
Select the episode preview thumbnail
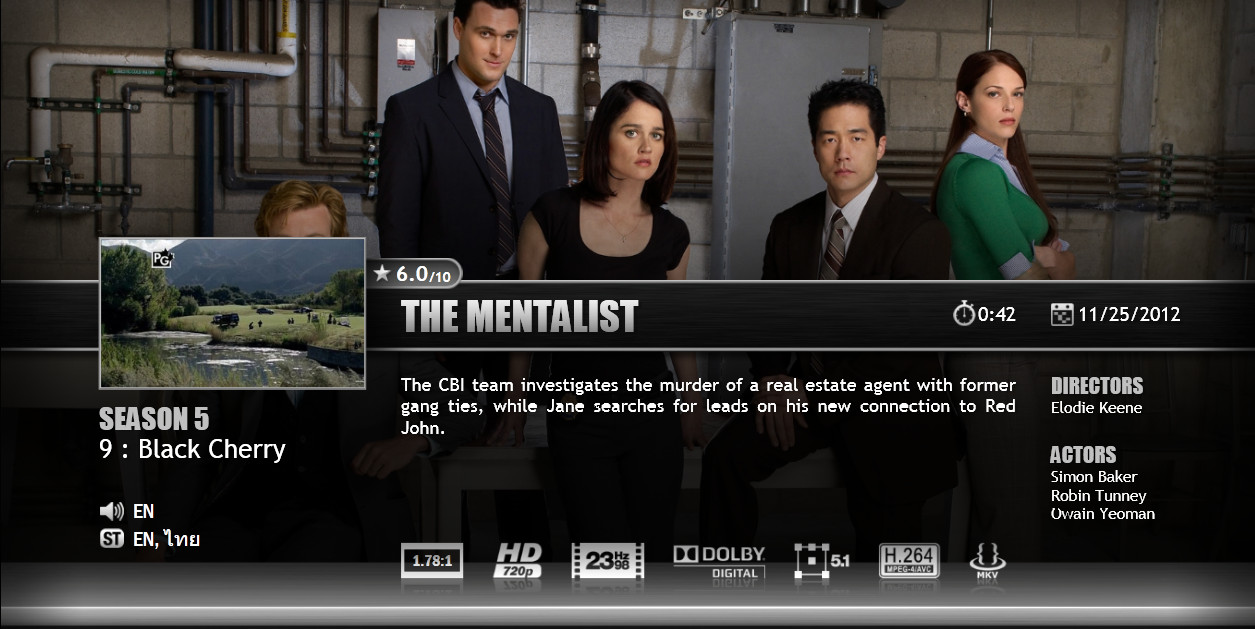(x=232, y=313)
